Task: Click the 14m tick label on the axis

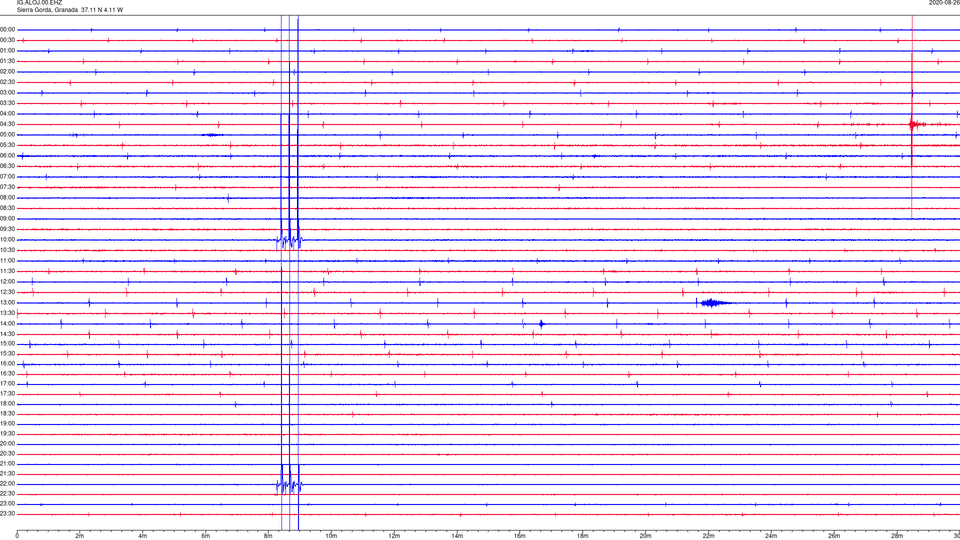Action: click(457, 536)
